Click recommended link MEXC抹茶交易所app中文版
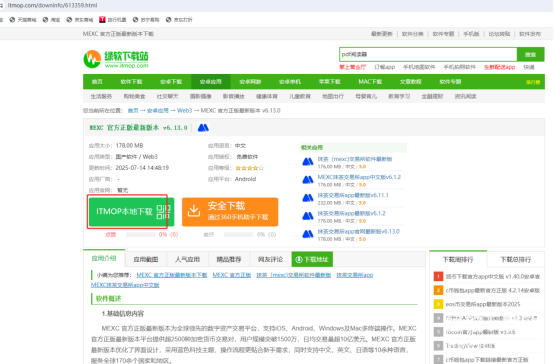This screenshot has width=554, height=364. [125, 285]
